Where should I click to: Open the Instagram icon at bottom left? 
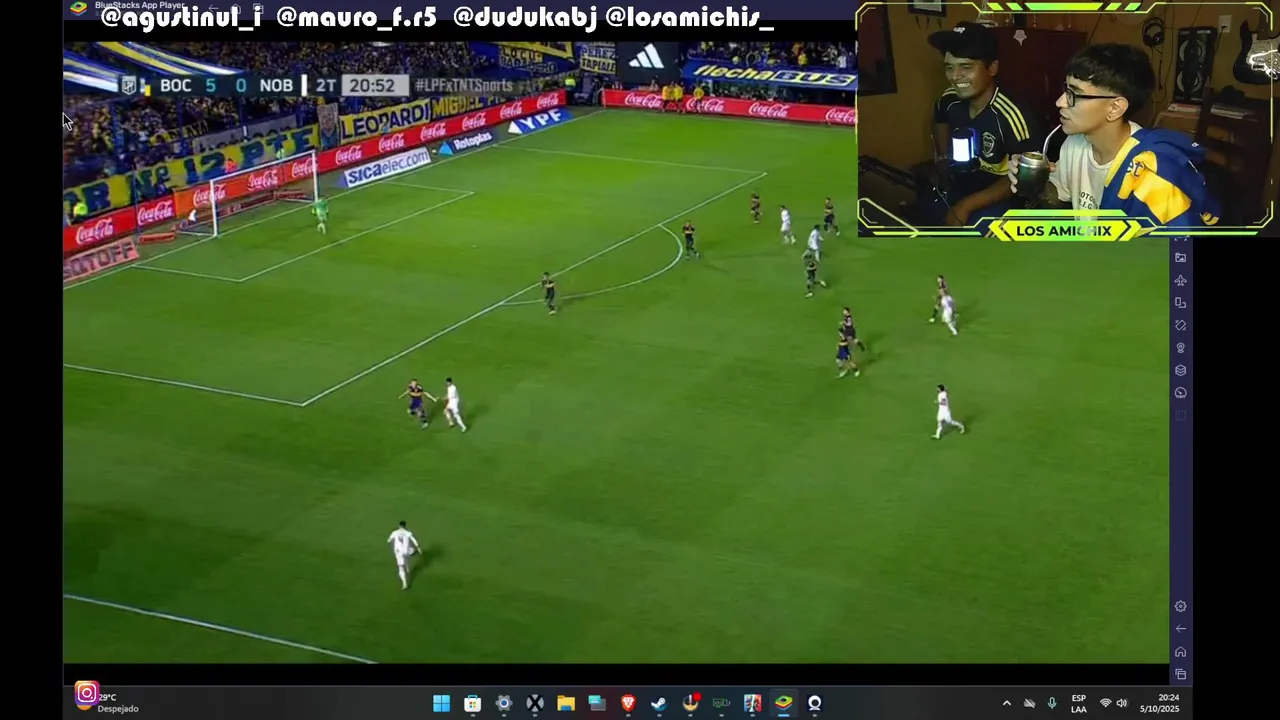(86, 693)
